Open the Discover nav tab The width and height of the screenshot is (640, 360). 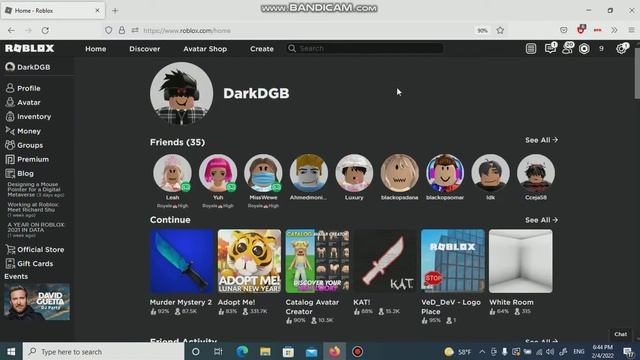(x=144, y=49)
